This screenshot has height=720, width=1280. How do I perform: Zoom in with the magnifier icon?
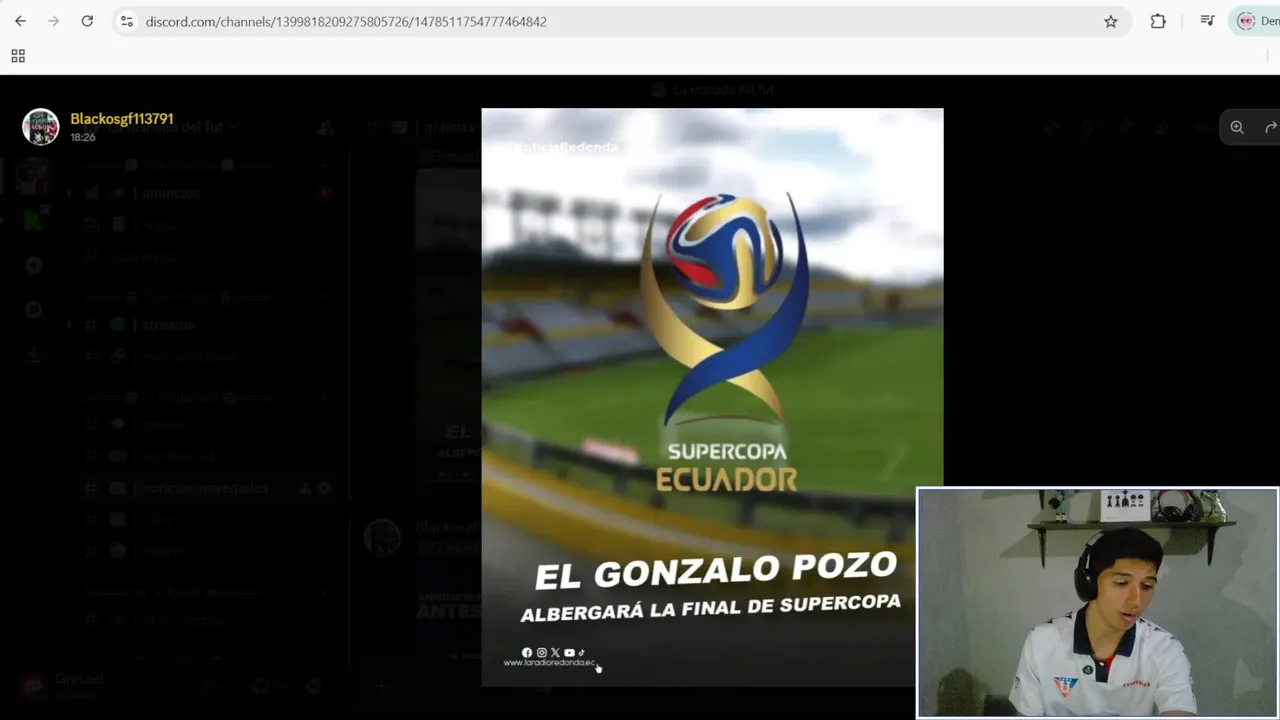[x=1237, y=127]
